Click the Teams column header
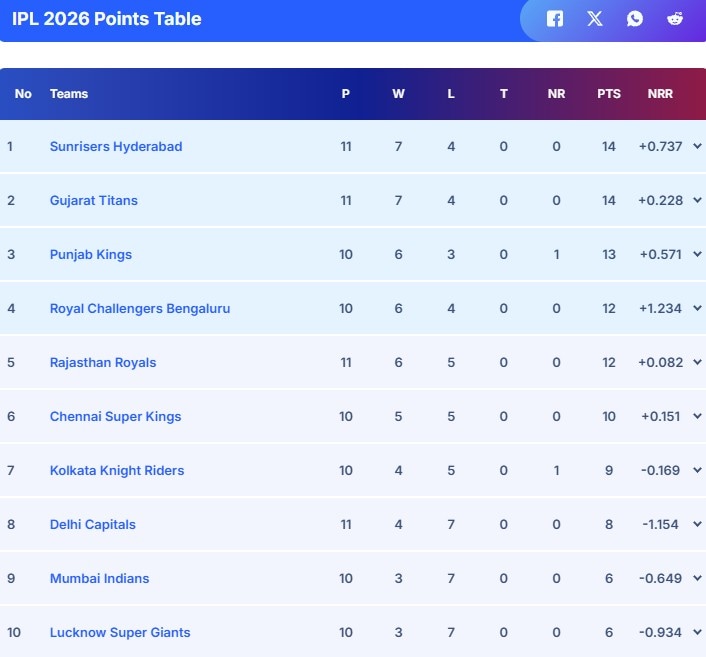Viewport: 706px width, 657px height. coord(69,94)
